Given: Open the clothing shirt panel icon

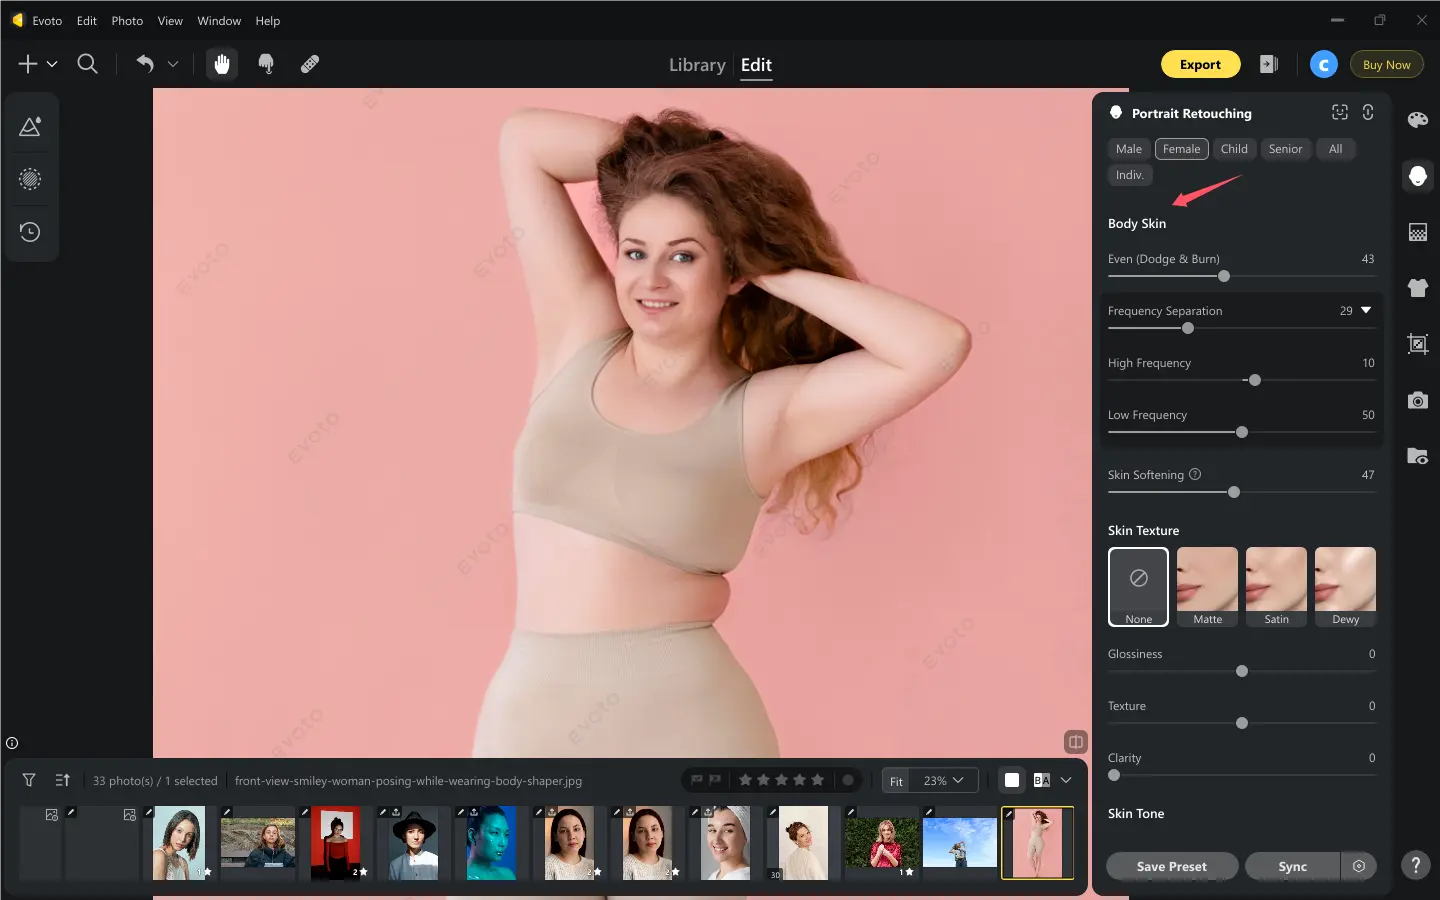Looking at the screenshot, I should tap(1417, 288).
